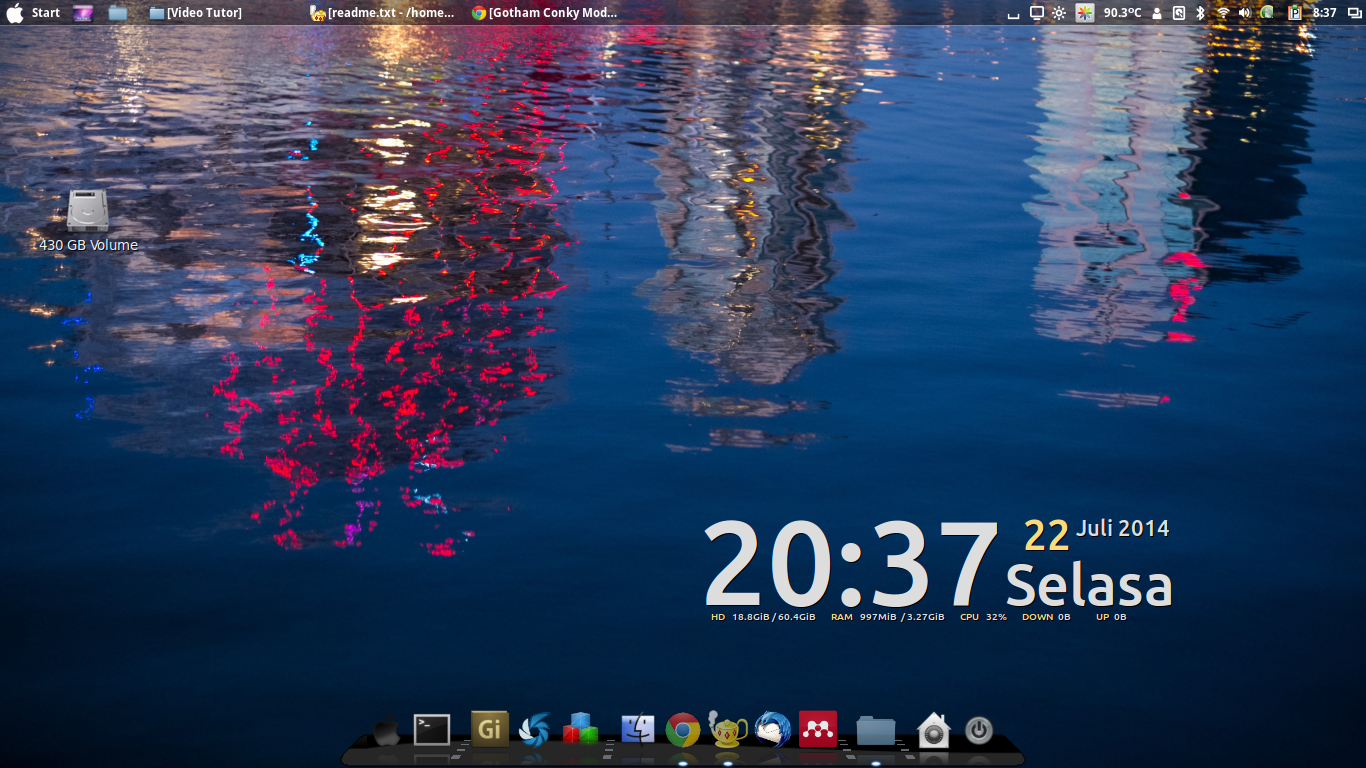Launch the Terminal from the dock
The width and height of the screenshot is (1366, 768).
click(x=432, y=730)
